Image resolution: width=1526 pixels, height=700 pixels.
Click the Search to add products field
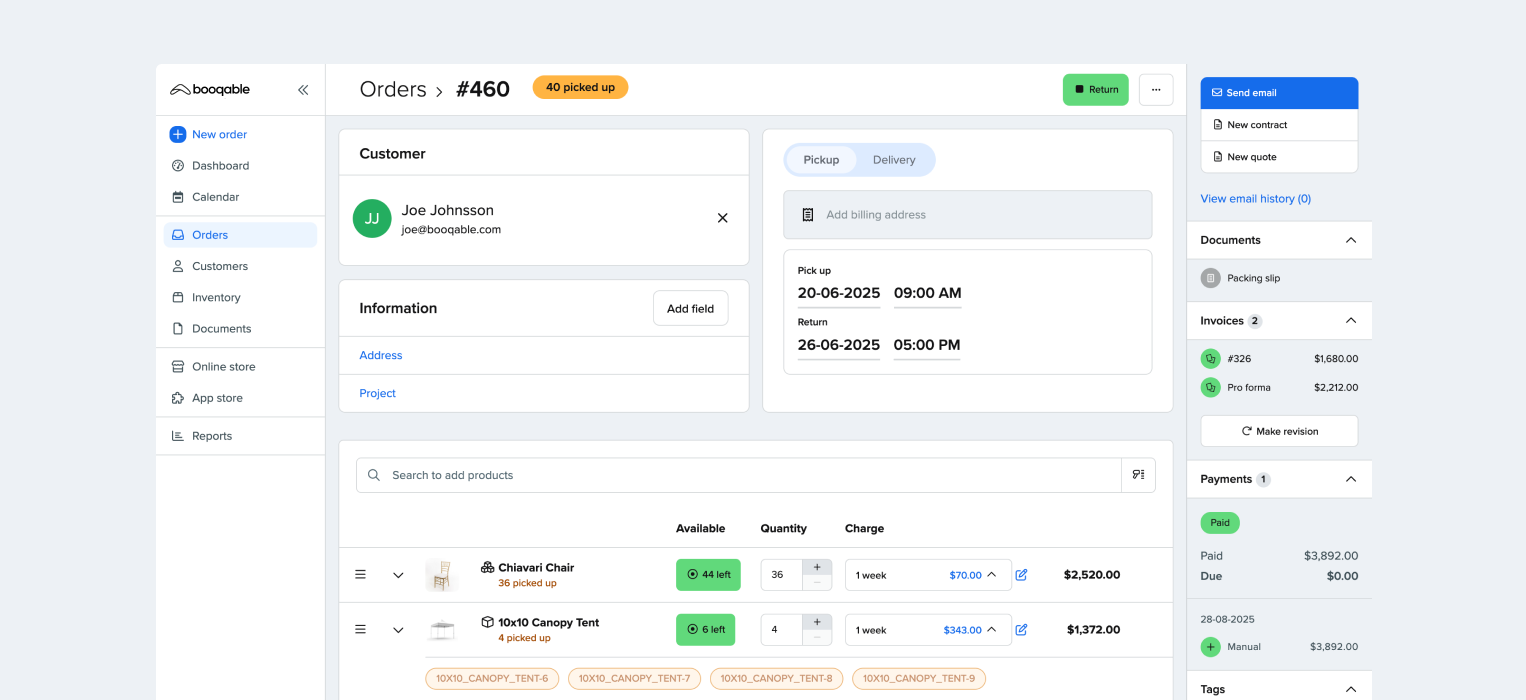click(738, 475)
